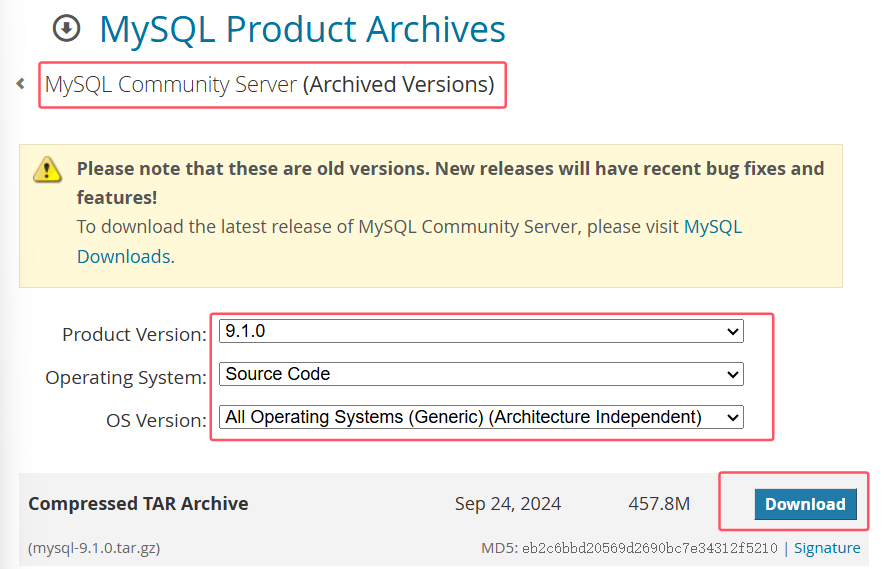The height and width of the screenshot is (569, 887).
Task: Click the Product Version label
Action: pyautogui.click(x=134, y=334)
